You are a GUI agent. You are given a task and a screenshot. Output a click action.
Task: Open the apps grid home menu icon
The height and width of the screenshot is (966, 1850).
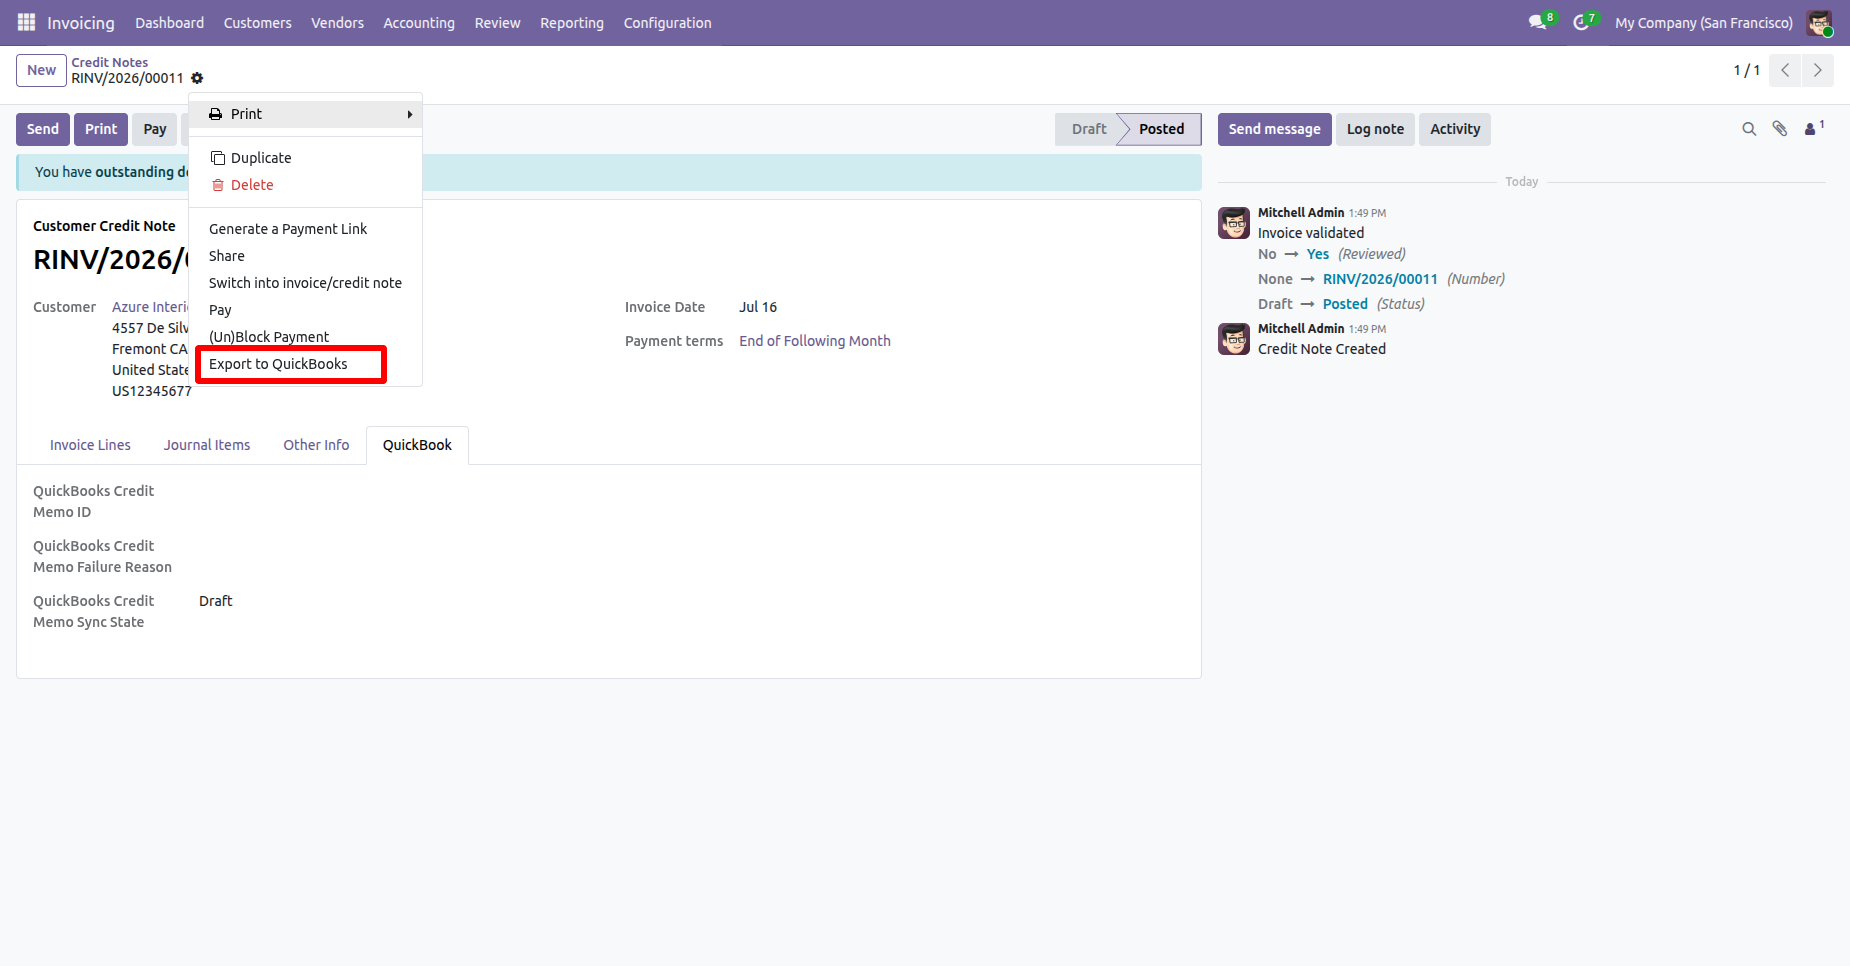coord(26,22)
